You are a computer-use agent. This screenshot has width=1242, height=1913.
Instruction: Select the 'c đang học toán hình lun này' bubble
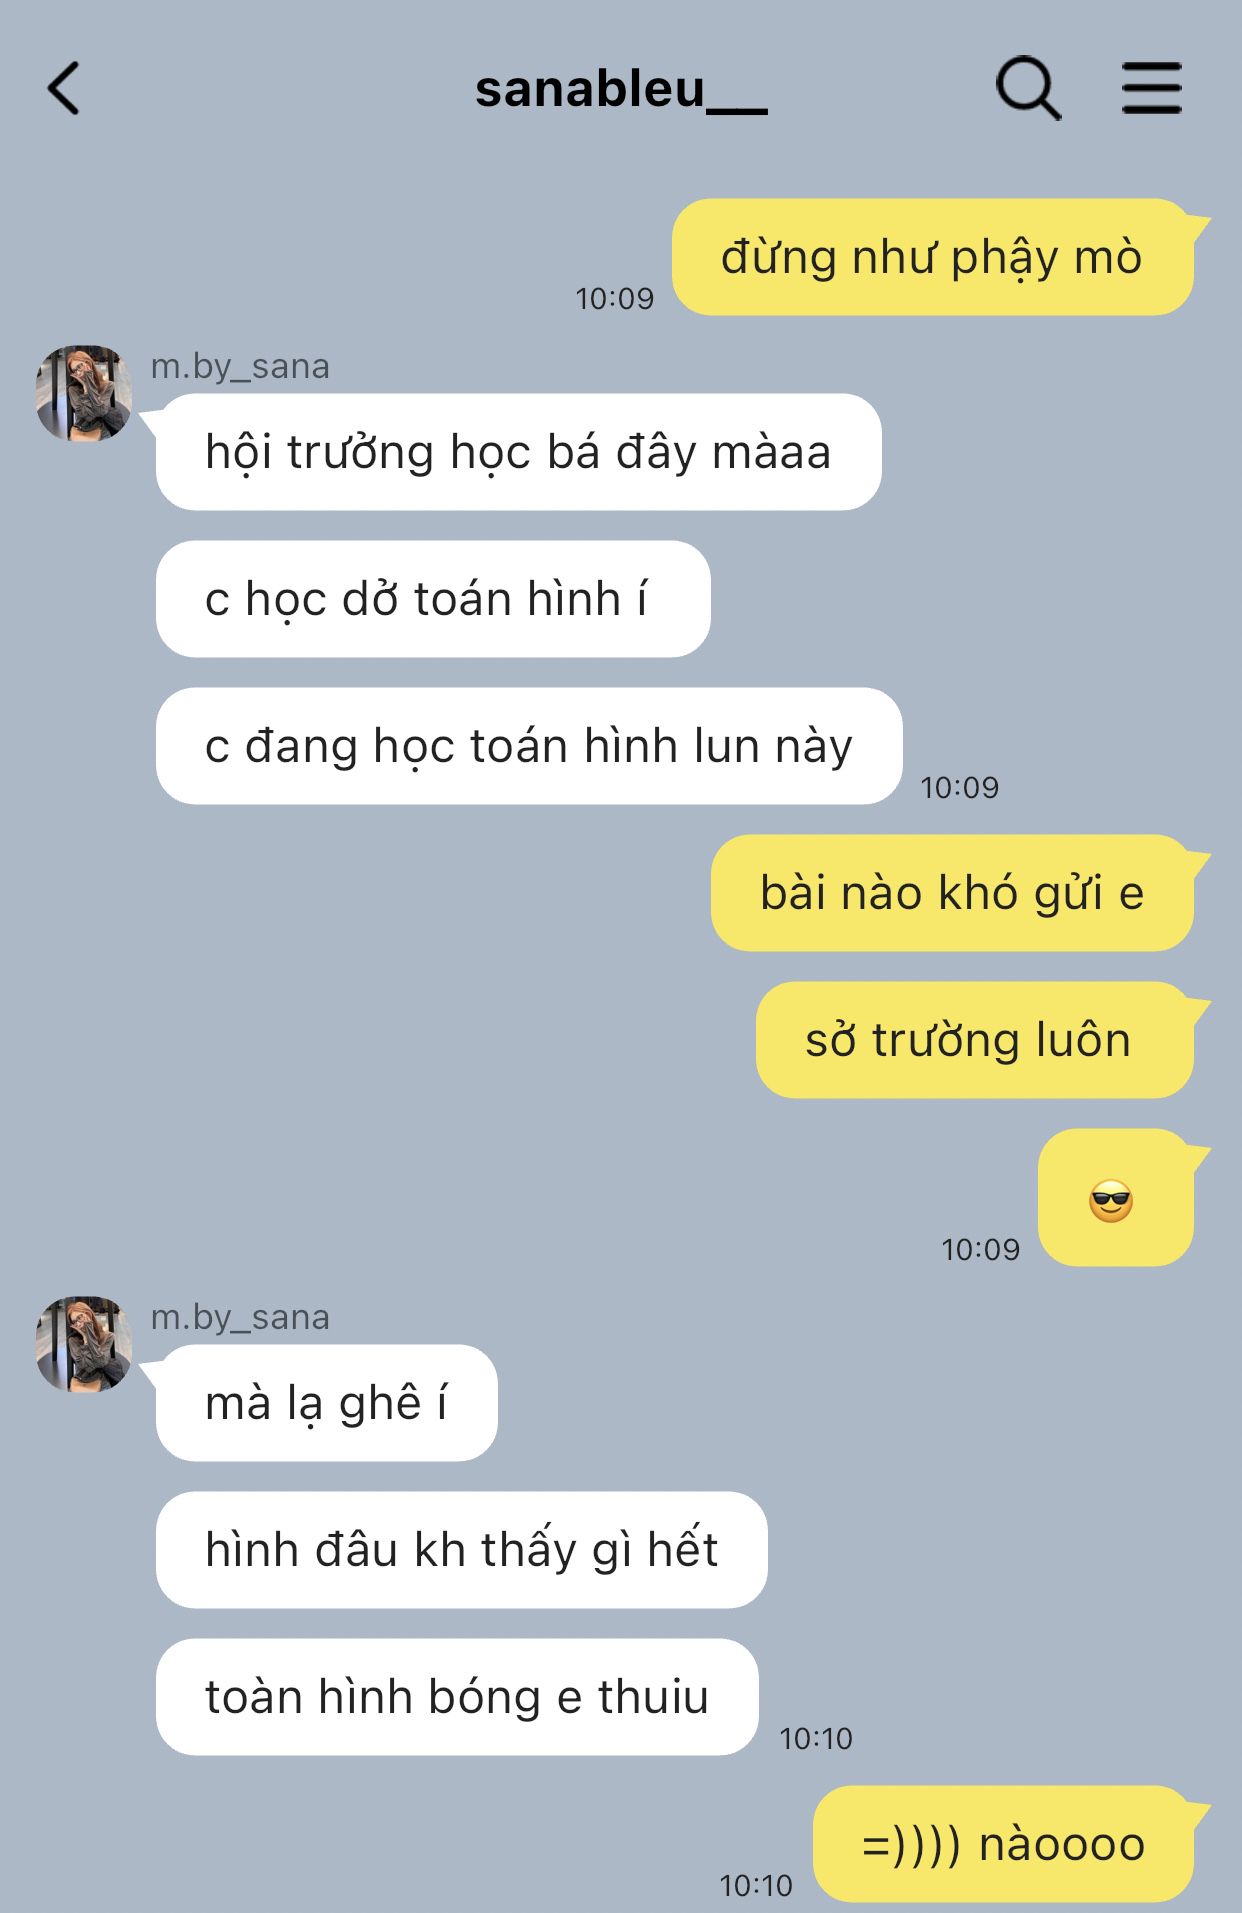tap(529, 746)
